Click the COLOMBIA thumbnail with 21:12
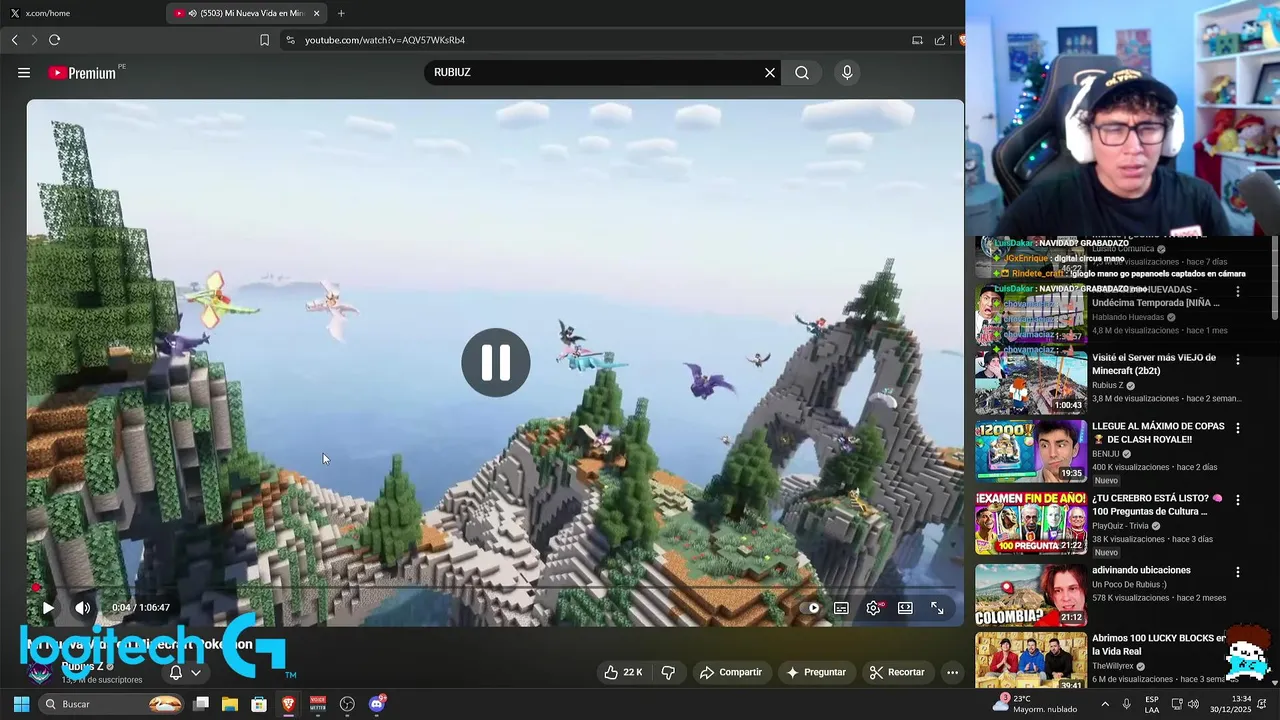Viewport: 1280px width, 720px height. tap(1031, 594)
